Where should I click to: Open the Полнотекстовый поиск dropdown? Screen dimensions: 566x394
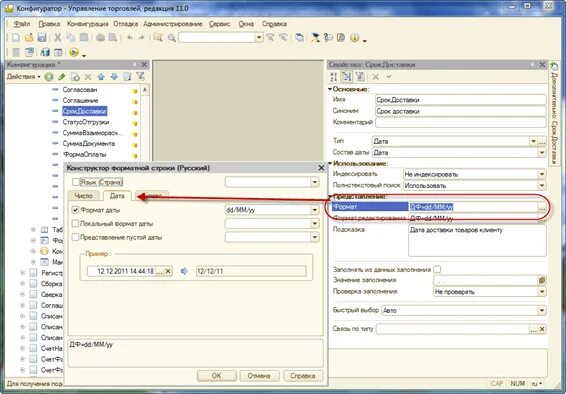(x=542, y=185)
